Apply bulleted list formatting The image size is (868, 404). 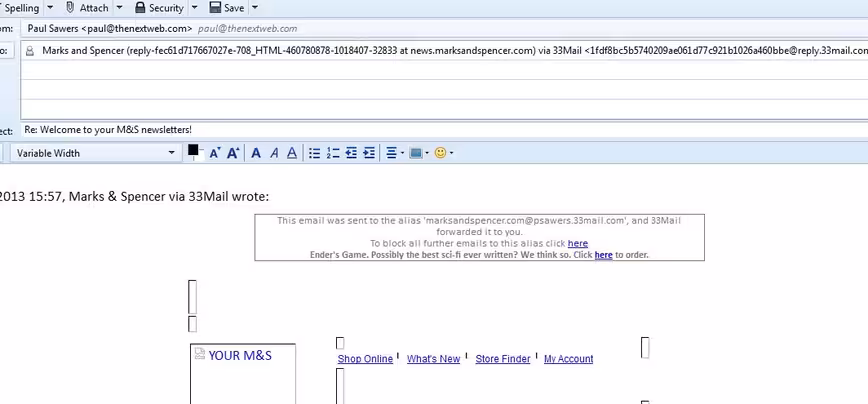[314, 153]
